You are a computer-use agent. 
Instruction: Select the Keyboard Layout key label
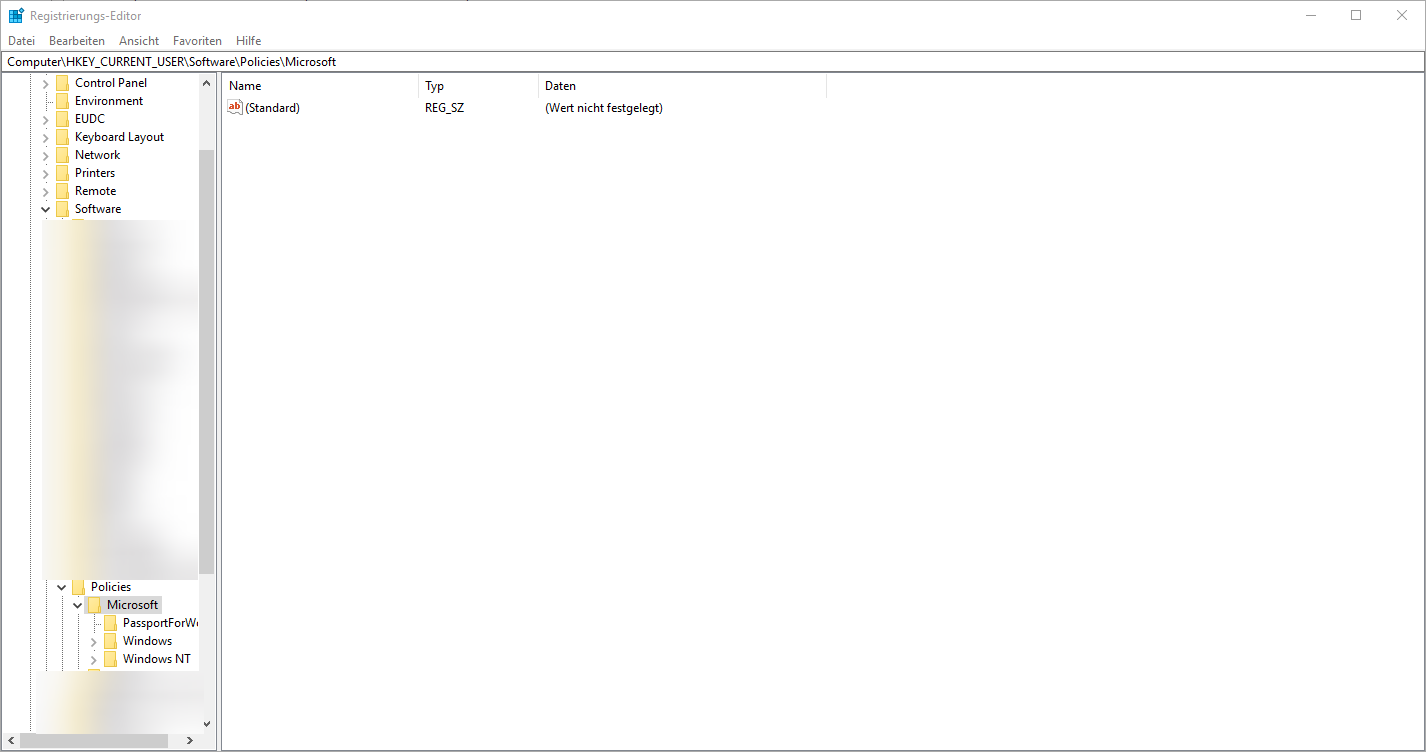[x=119, y=137]
